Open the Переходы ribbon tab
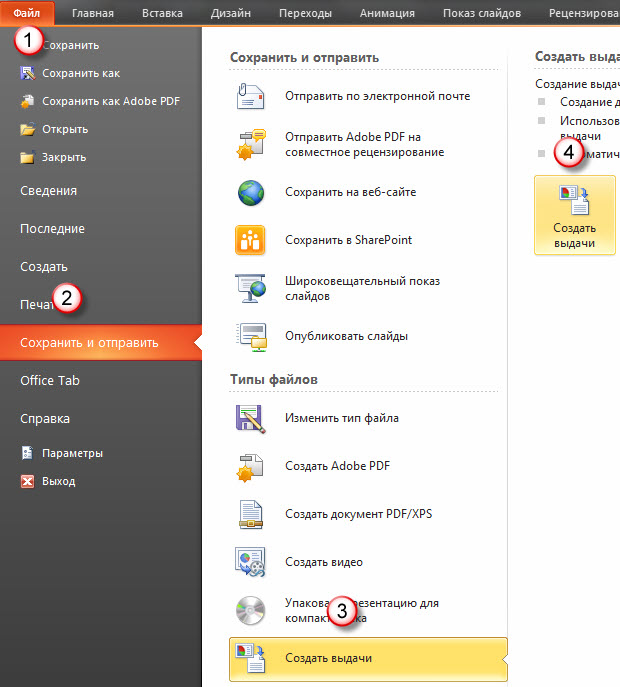620x687 pixels. tap(305, 13)
